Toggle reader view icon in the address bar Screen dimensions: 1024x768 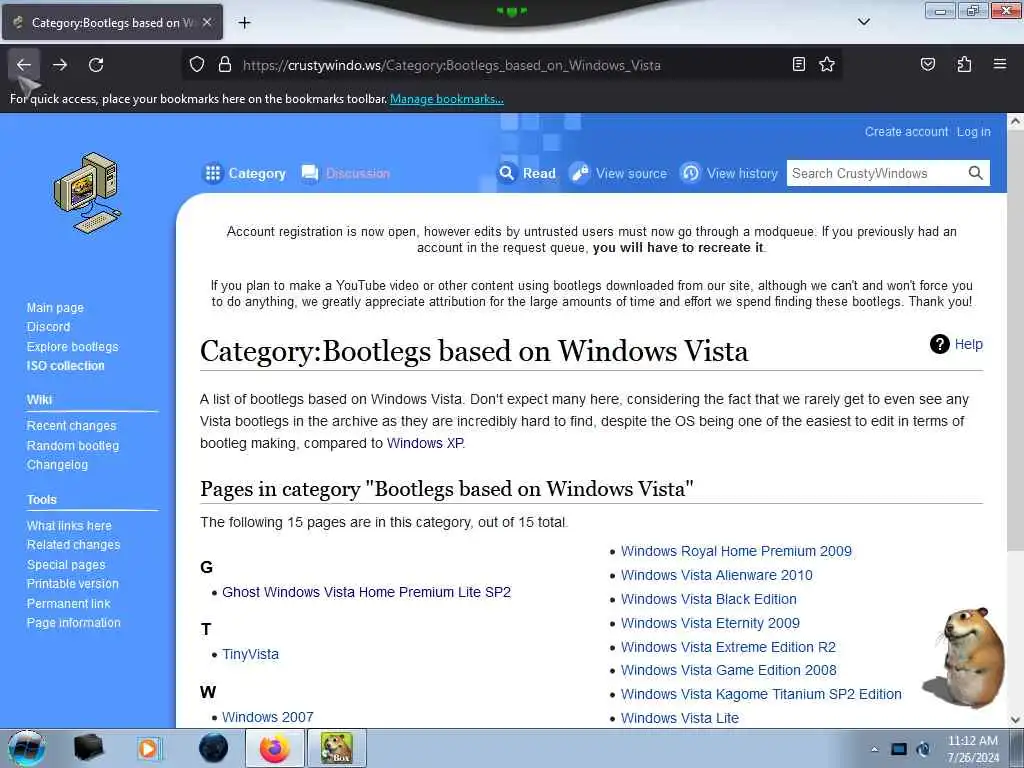[x=798, y=64]
